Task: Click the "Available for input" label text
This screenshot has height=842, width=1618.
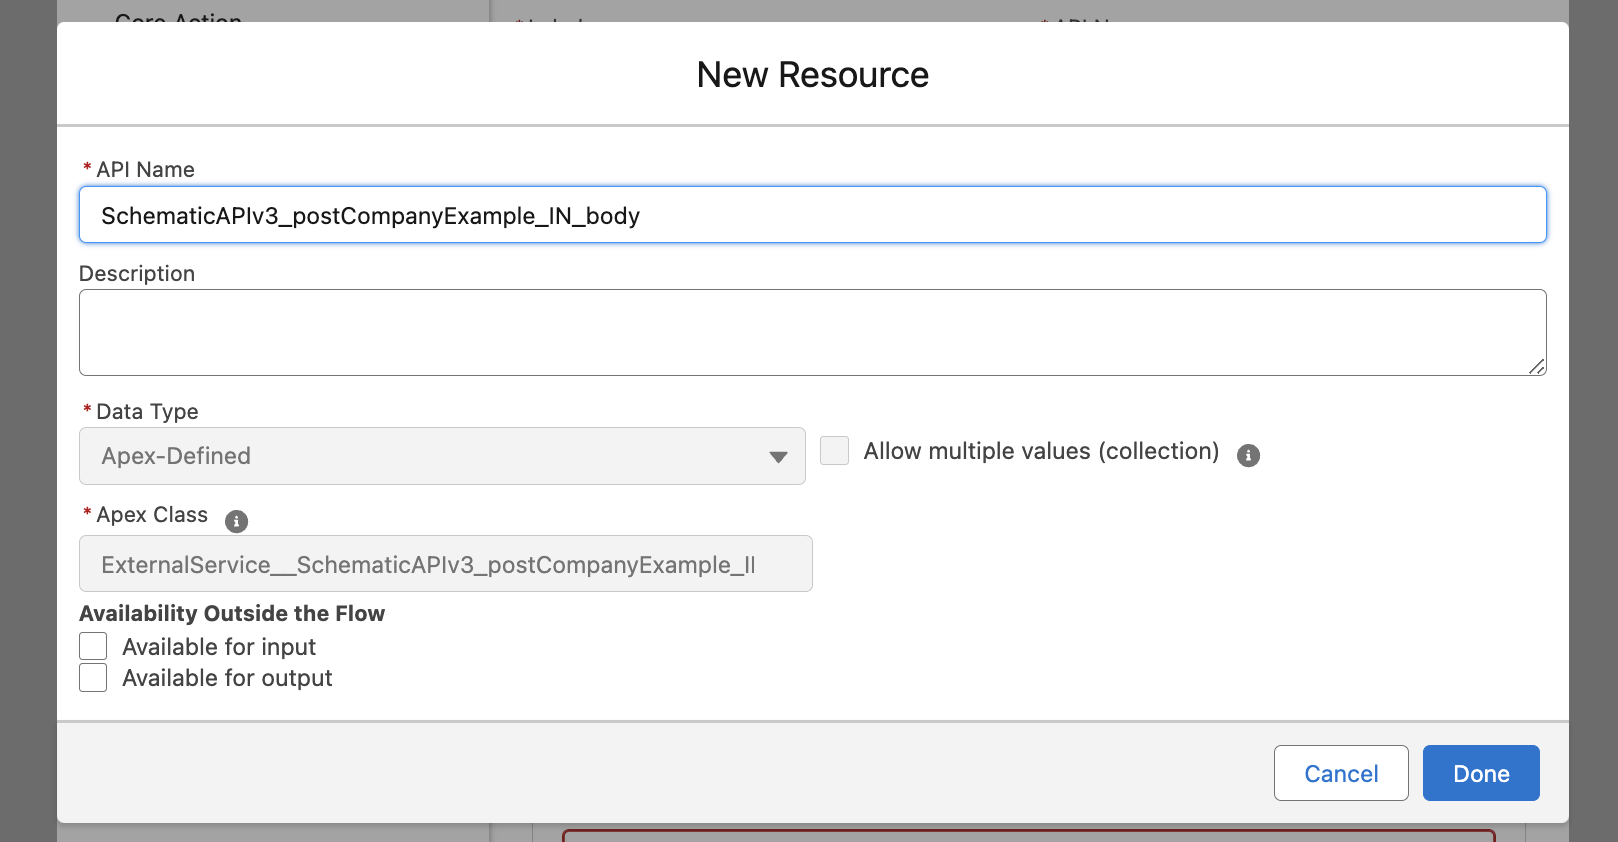Action: tap(219, 647)
